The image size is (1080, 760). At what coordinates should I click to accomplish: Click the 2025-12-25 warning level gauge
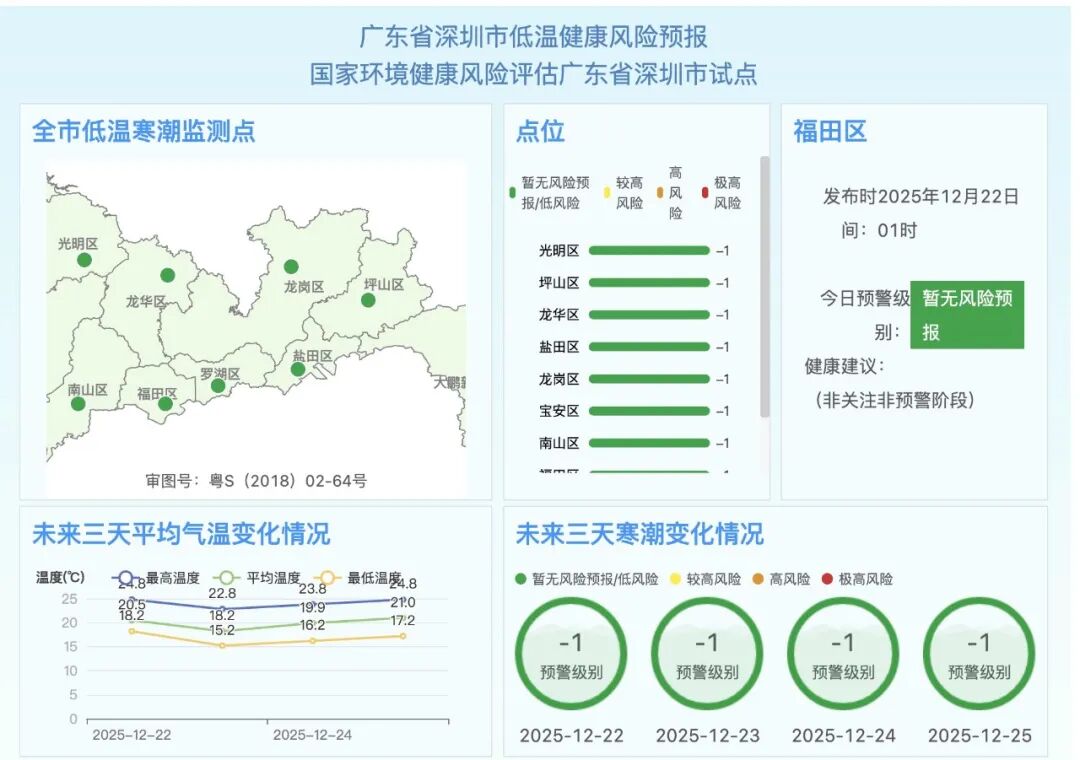pyautogui.click(x=979, y=654)
